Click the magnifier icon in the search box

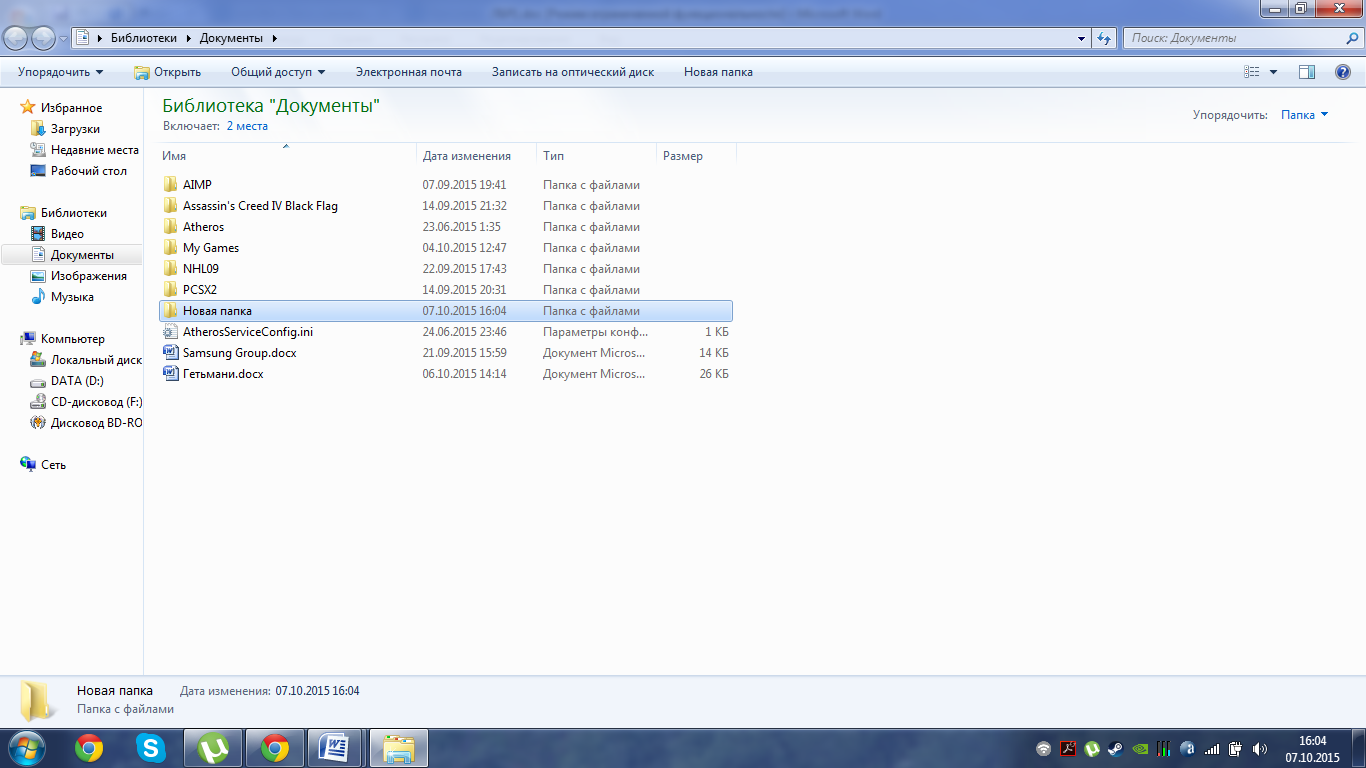pos(1352,38)
